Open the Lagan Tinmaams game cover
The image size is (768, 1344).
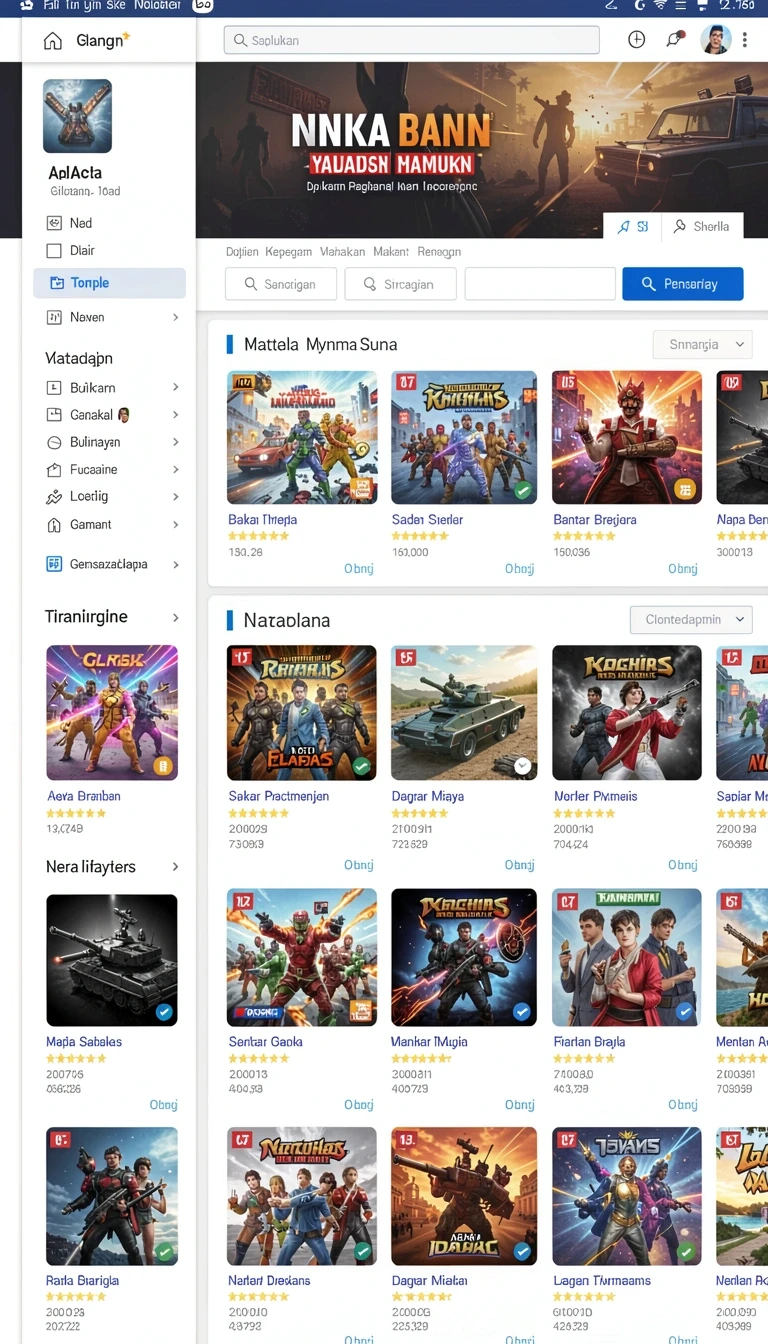(627, 1196)
